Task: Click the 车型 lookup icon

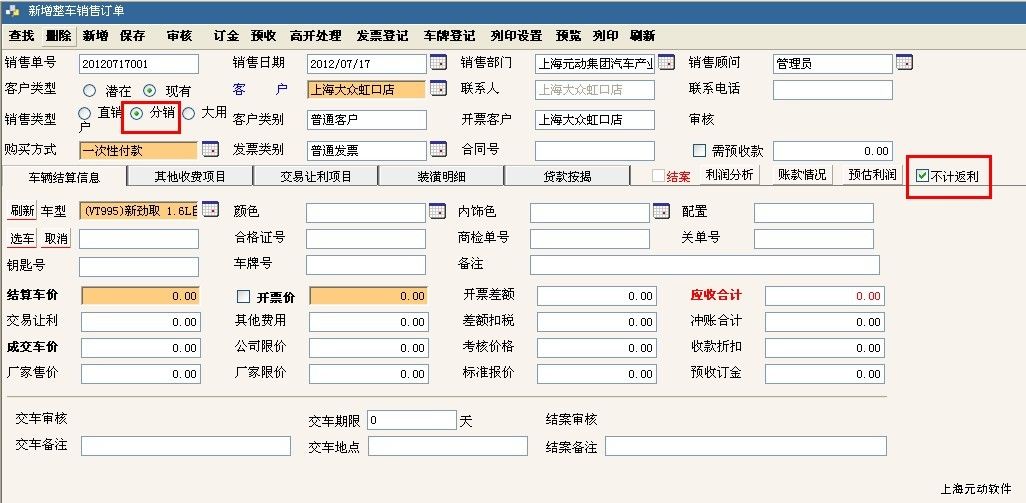Action: tap(210, 210)
